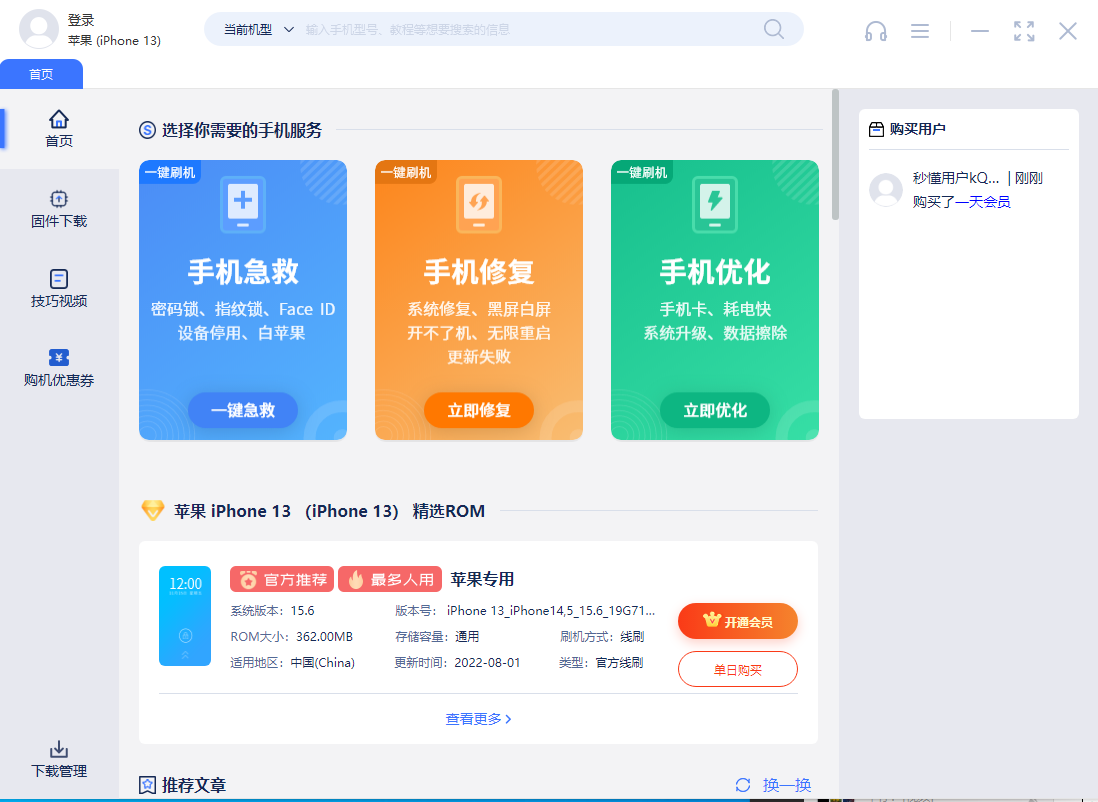Open the hamburger menu icon

click(x=920, y=31)
